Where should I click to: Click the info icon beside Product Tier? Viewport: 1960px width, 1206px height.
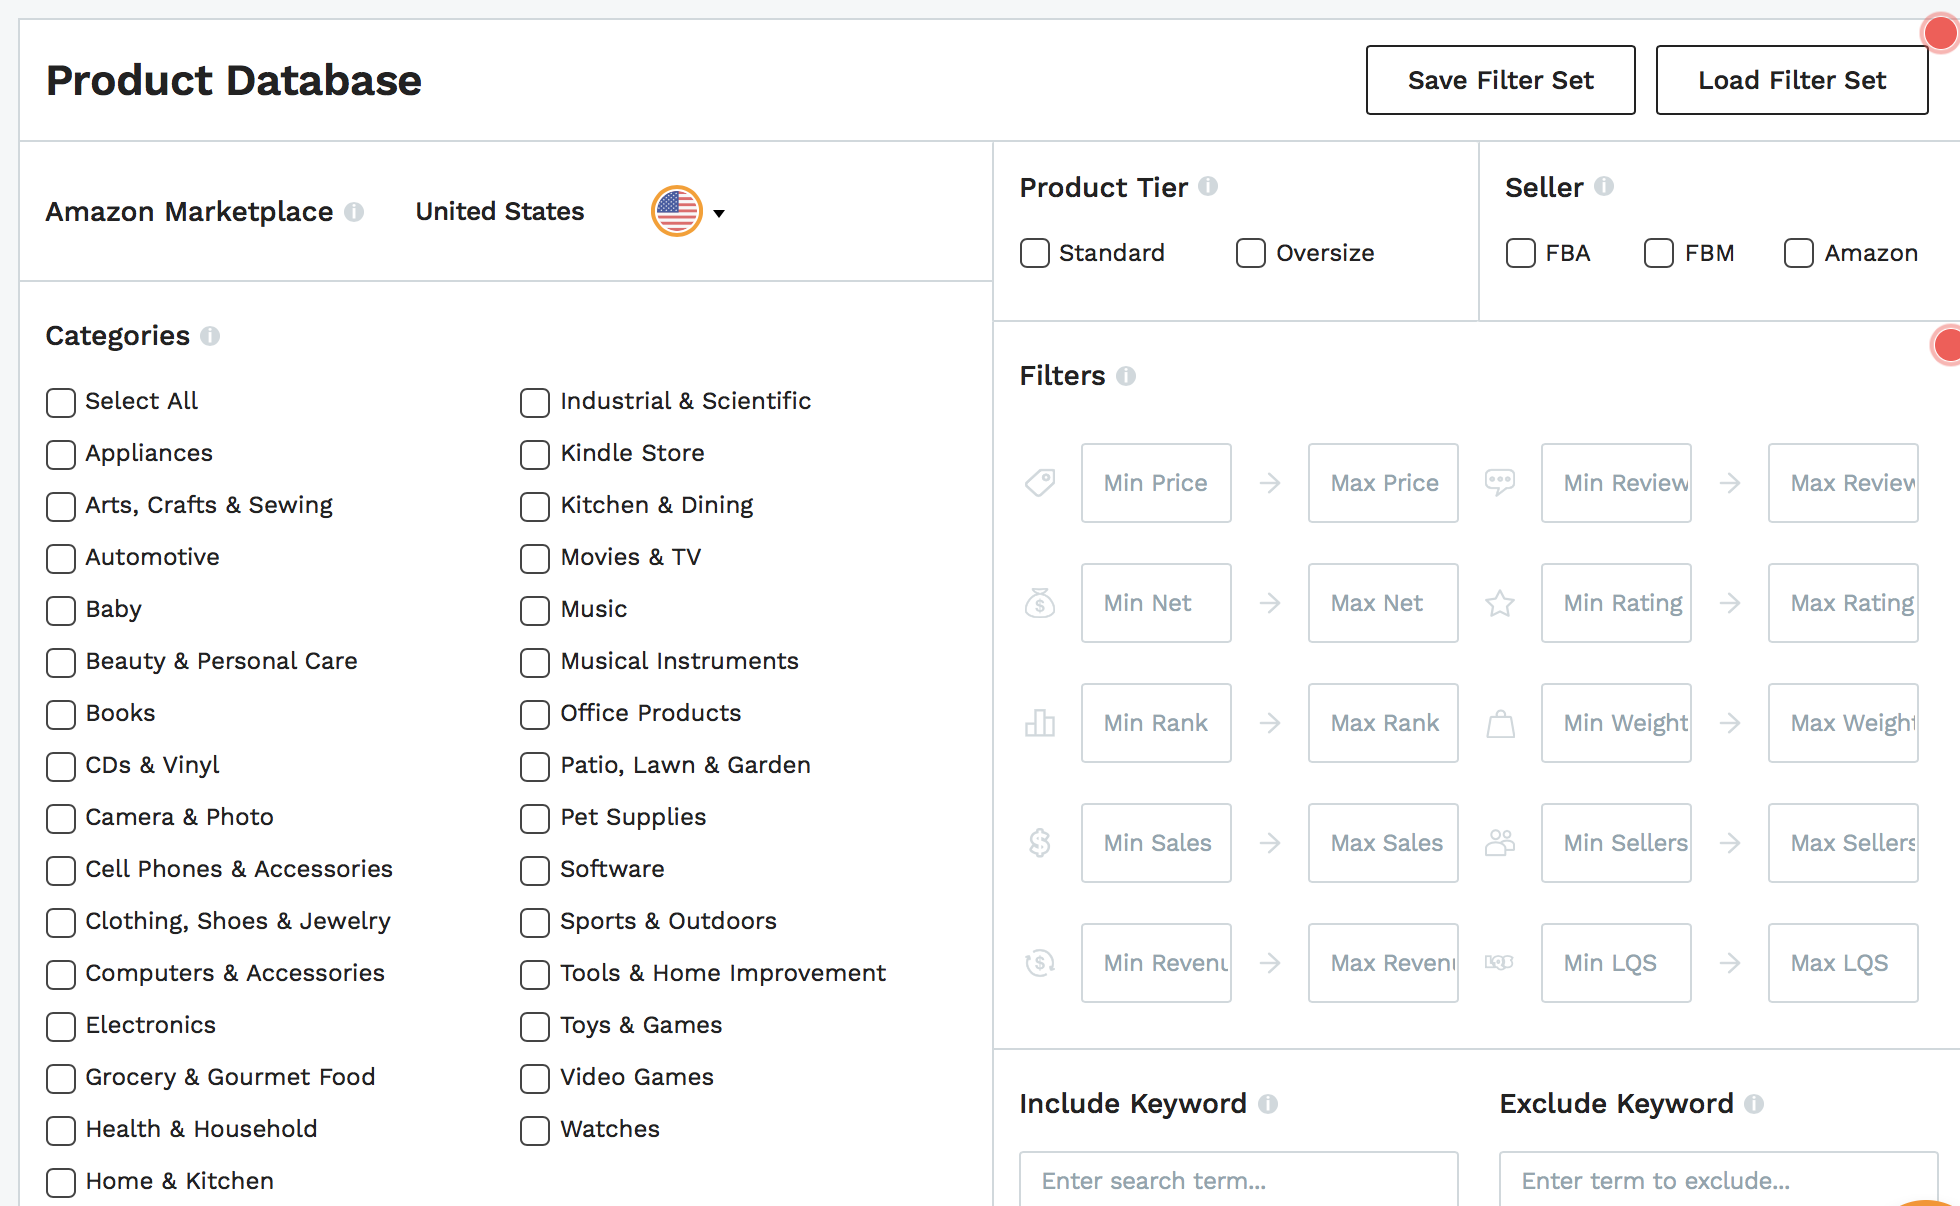(1208, 186)
